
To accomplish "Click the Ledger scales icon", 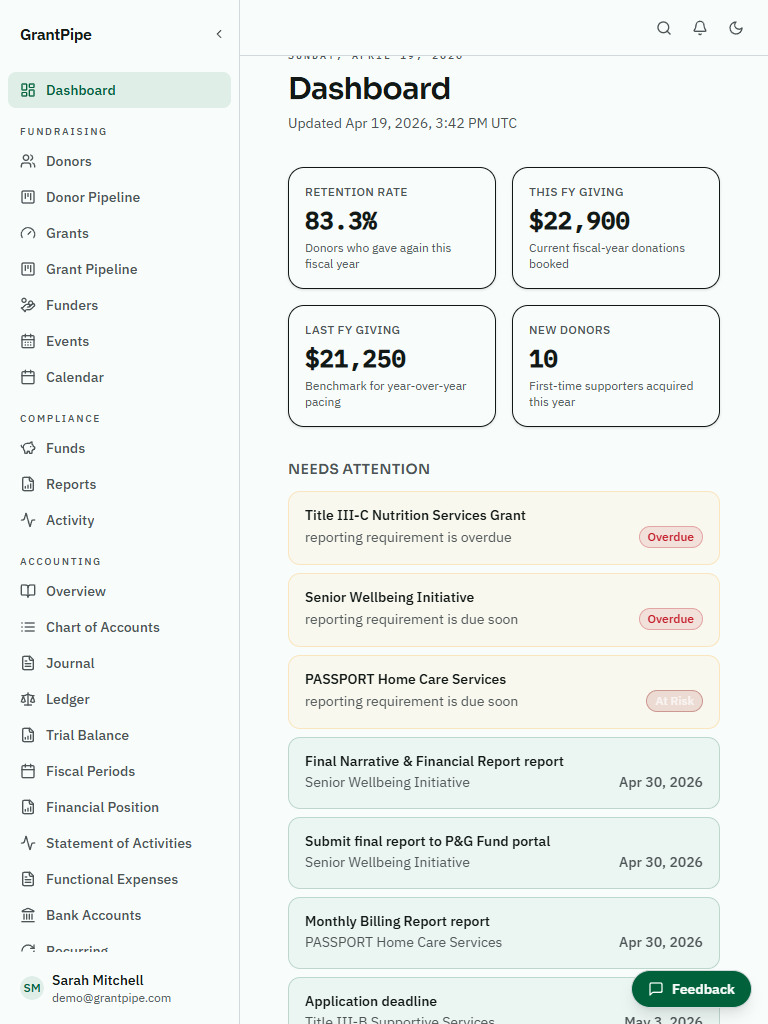I will [28, 699].
